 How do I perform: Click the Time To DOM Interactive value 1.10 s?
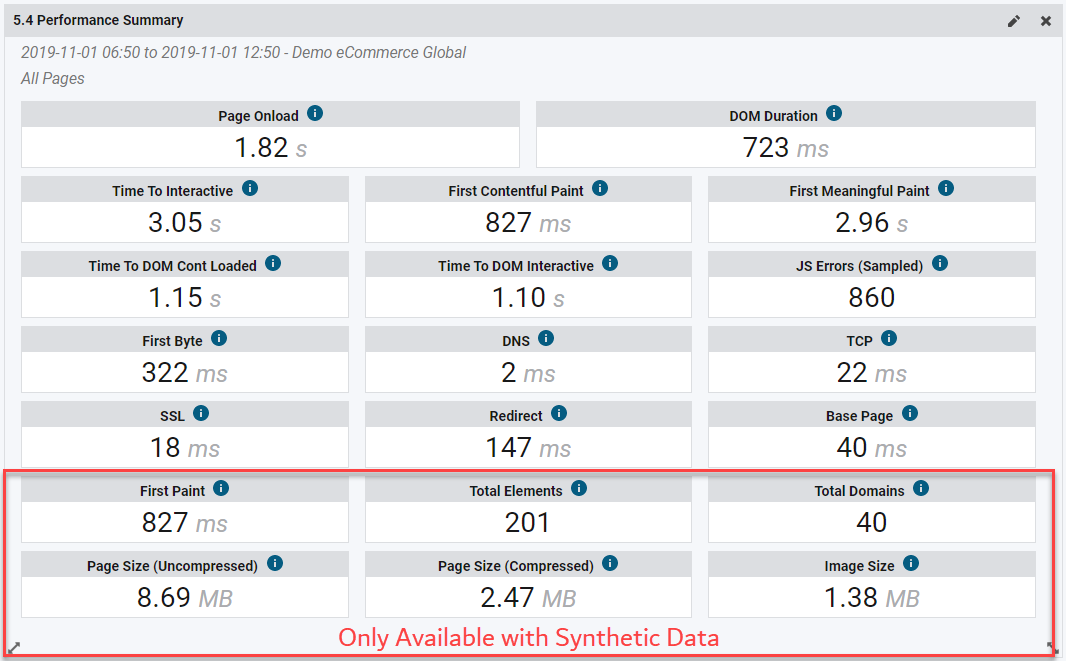click(528, 297)
